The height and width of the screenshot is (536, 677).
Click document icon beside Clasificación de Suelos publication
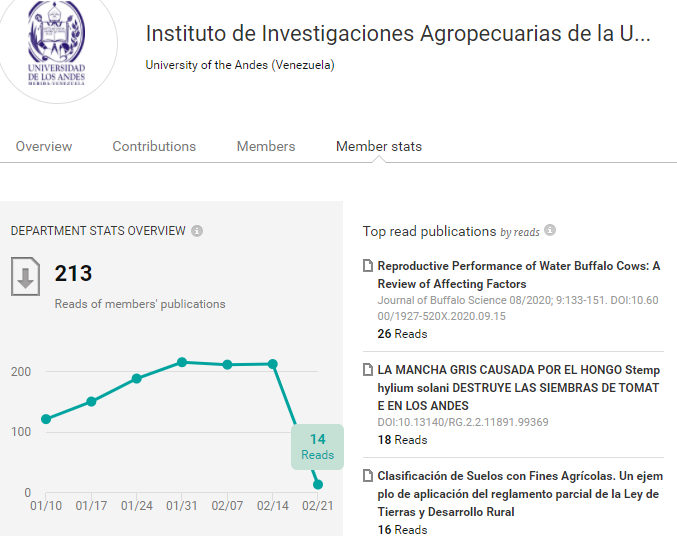(x=367, y=476)
